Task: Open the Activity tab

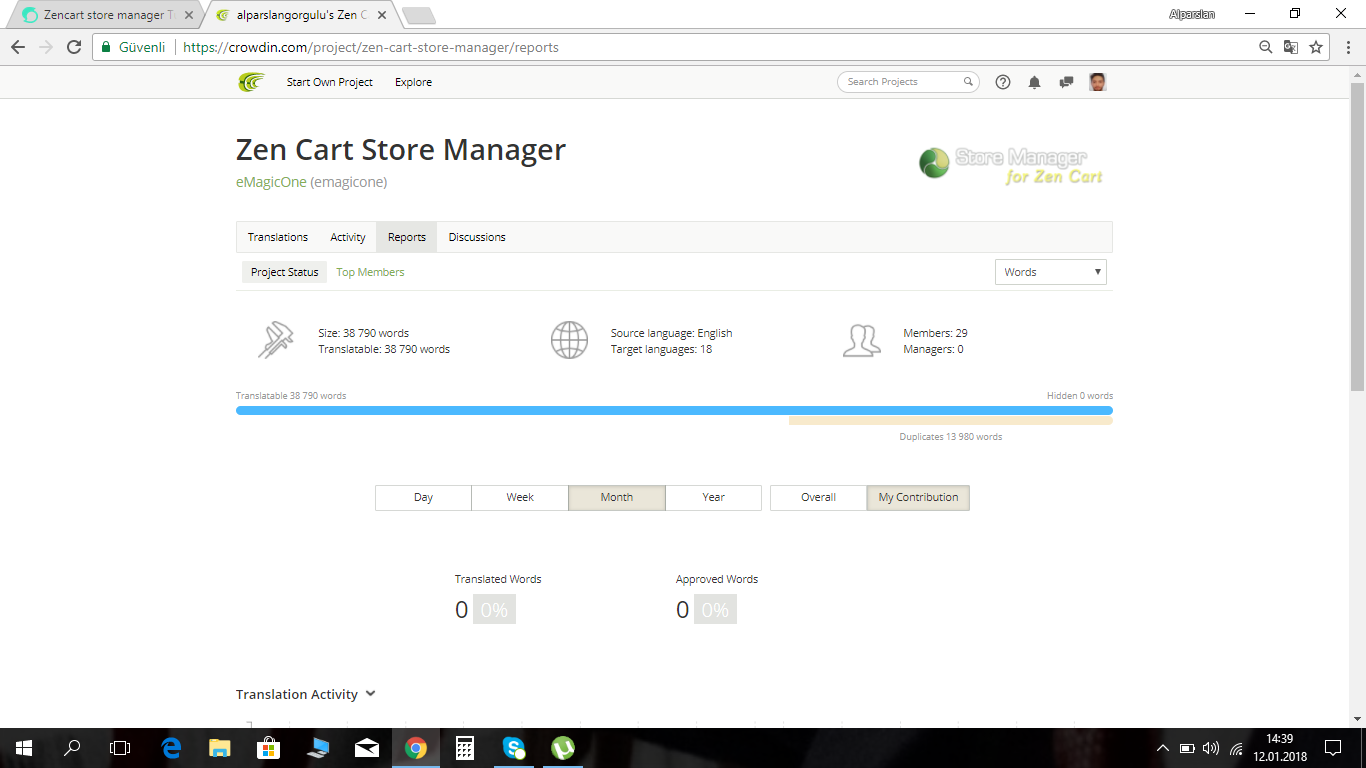Action: point(348,237)
